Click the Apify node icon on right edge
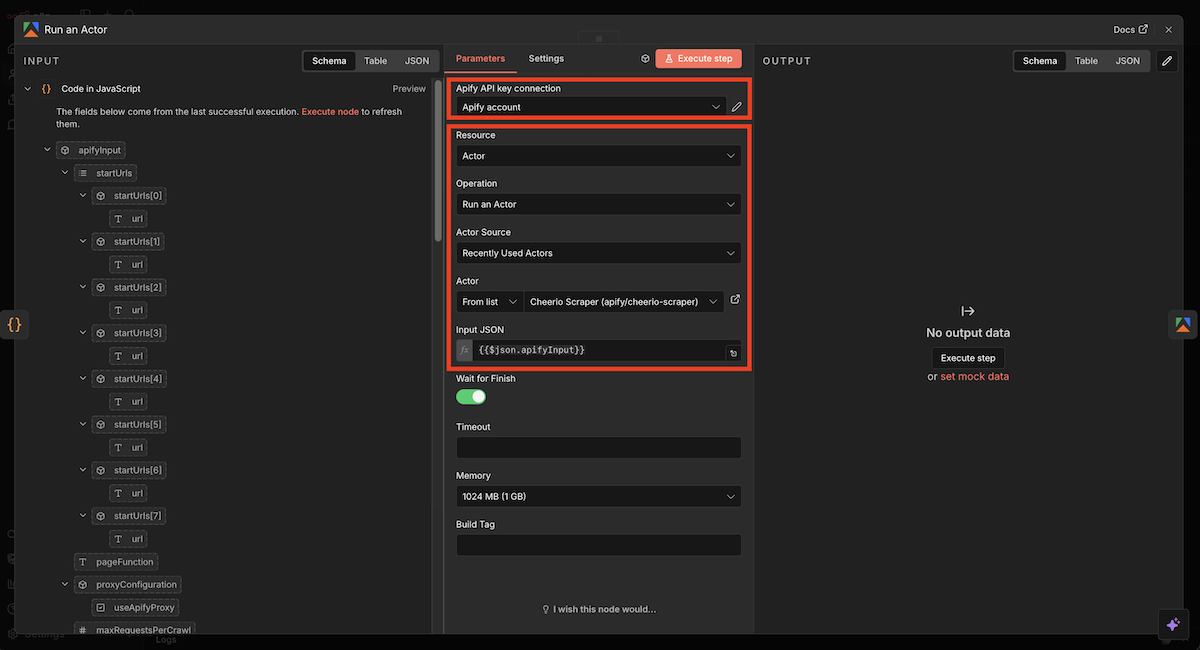 coord(1183,325)
